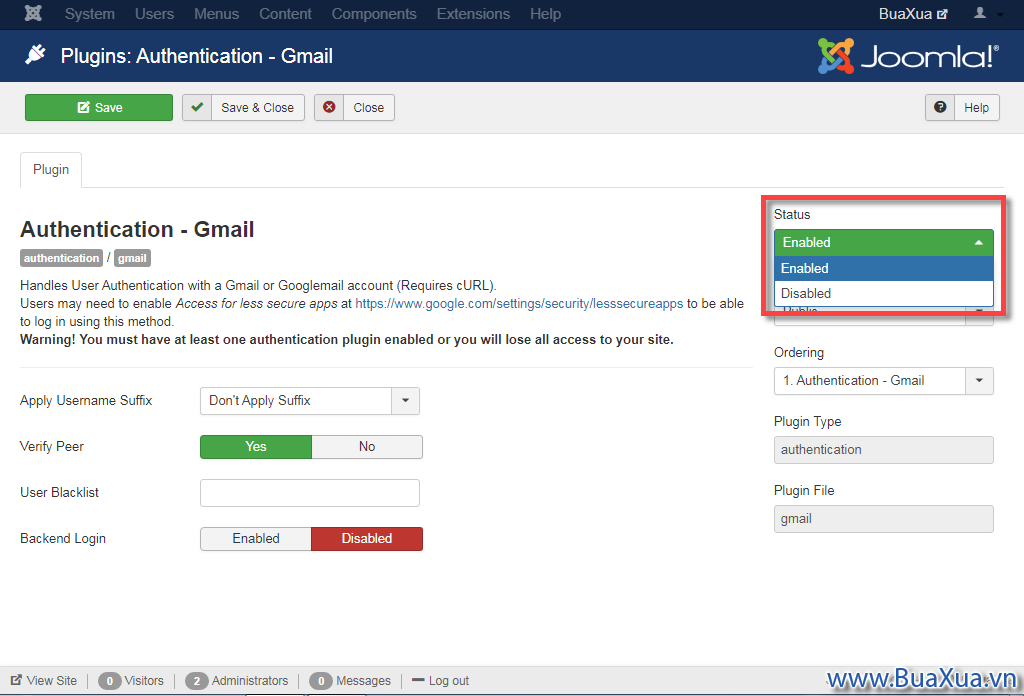
Task: Open the Ordering dropdown arrow
Action: 979,381
